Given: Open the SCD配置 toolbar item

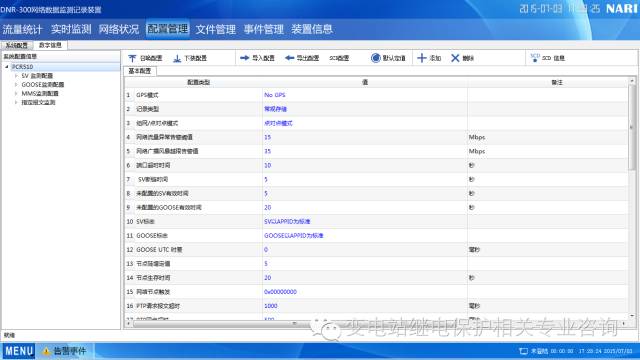Looking at the screenshot, I should coord(339,58).
